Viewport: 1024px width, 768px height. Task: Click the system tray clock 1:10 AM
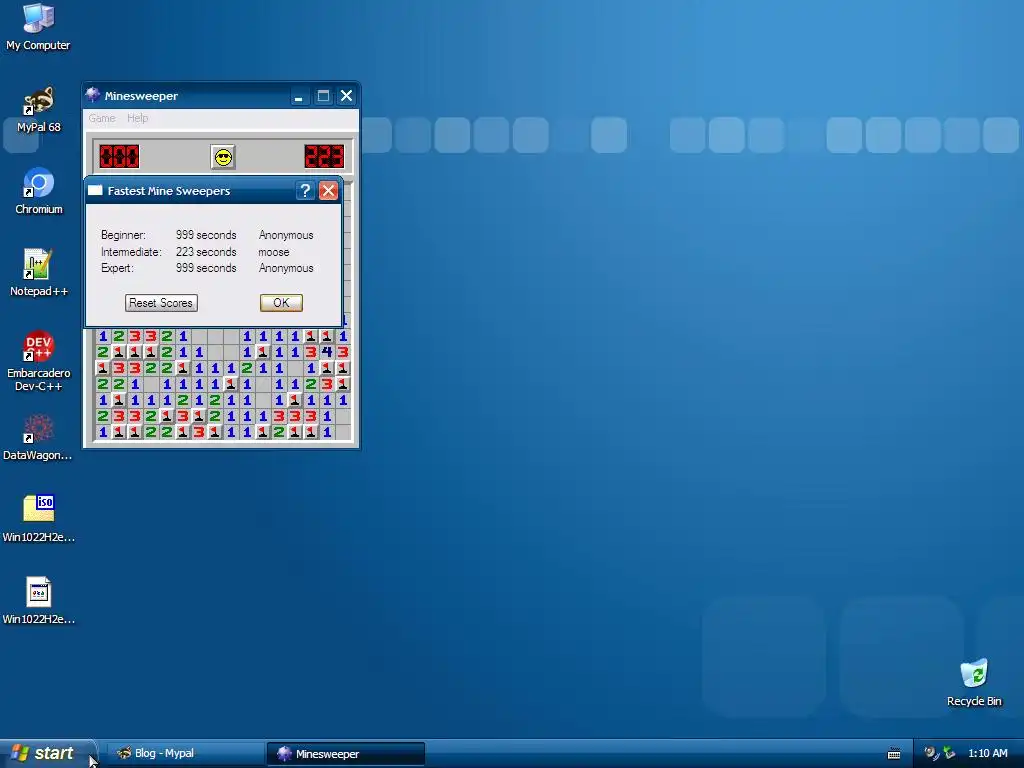[x=987, y=754]
